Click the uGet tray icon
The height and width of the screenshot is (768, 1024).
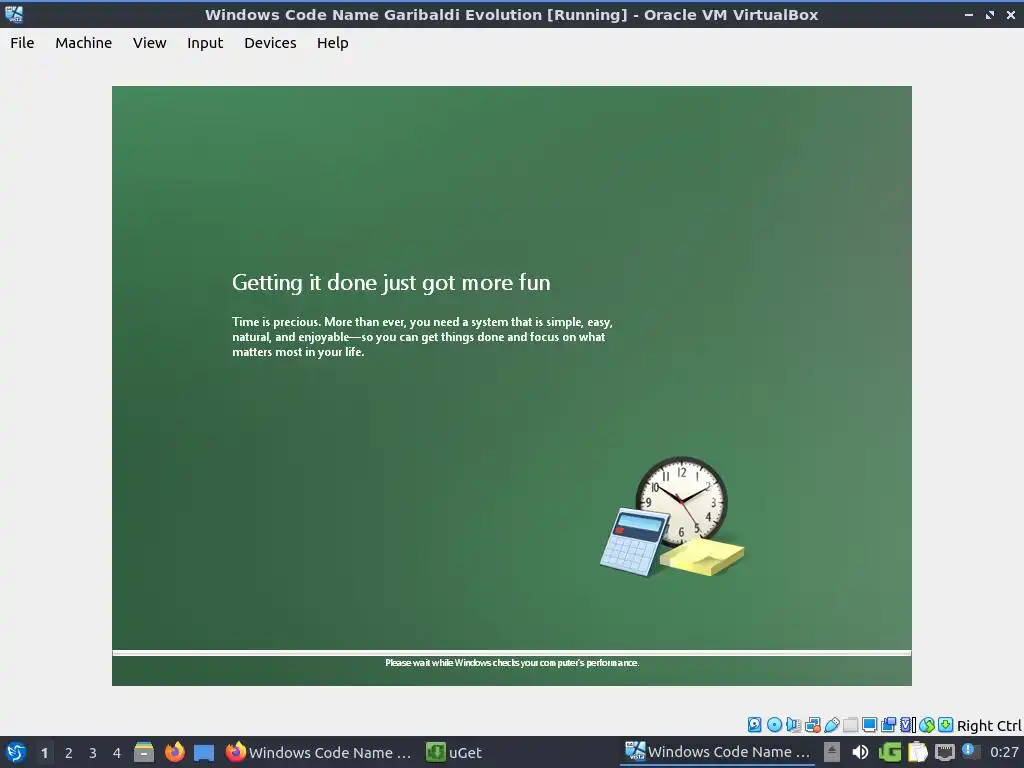889,752
